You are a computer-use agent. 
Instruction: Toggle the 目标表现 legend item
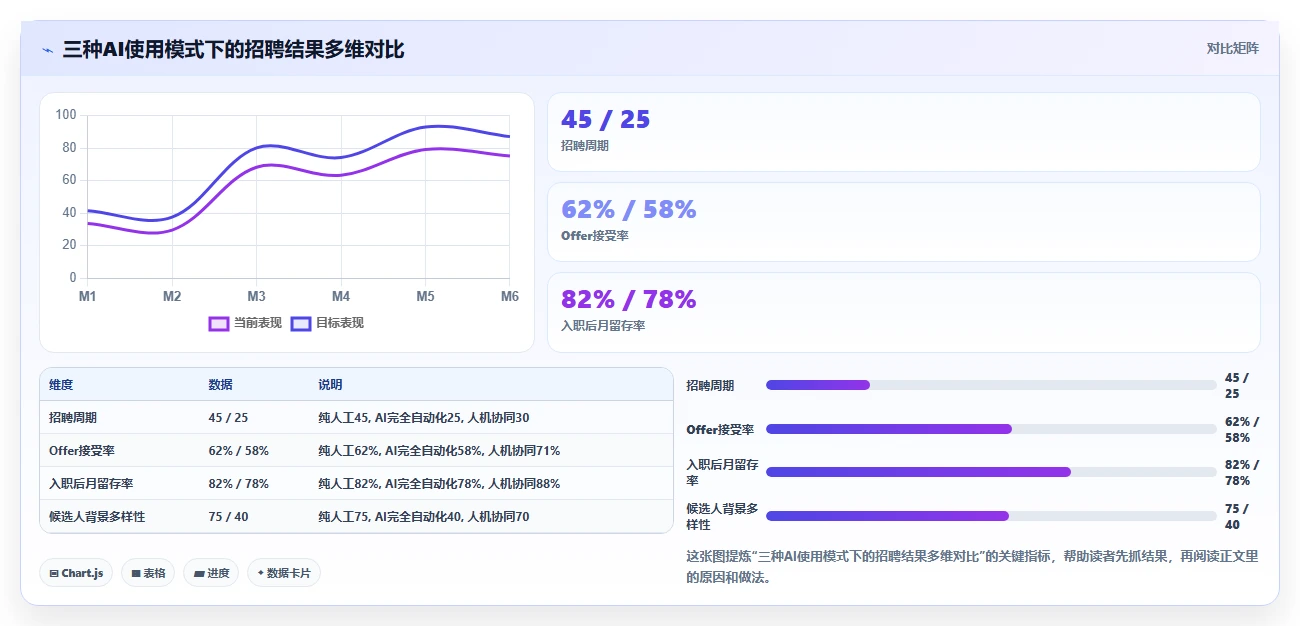point(327,323)
